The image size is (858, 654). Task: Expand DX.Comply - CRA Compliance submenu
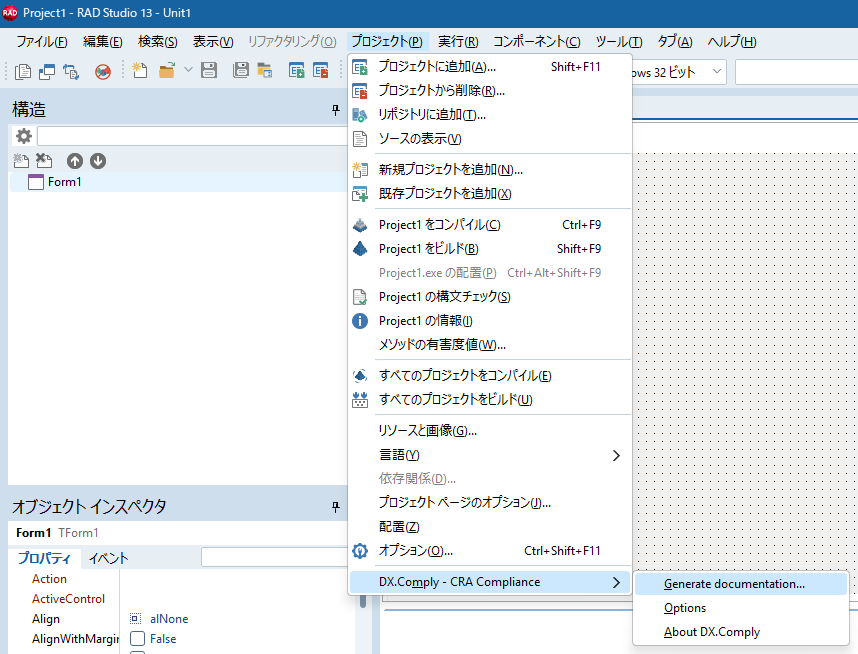coord(490,582)
